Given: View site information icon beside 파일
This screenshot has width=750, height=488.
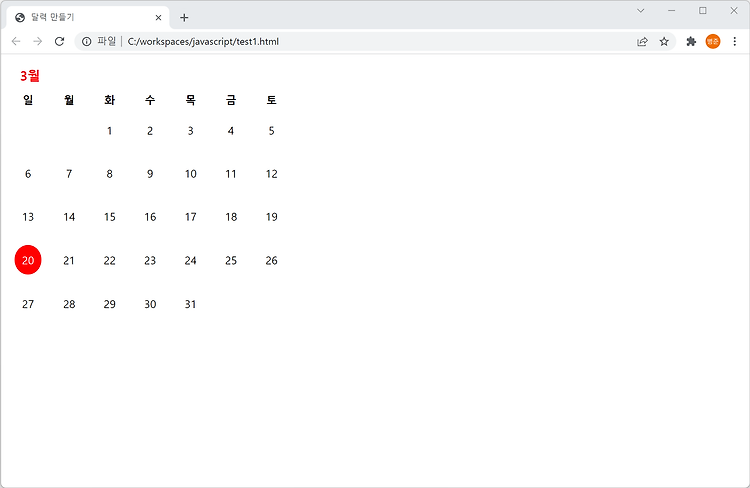Looking at the screenshot, I should tap(87, 42).
